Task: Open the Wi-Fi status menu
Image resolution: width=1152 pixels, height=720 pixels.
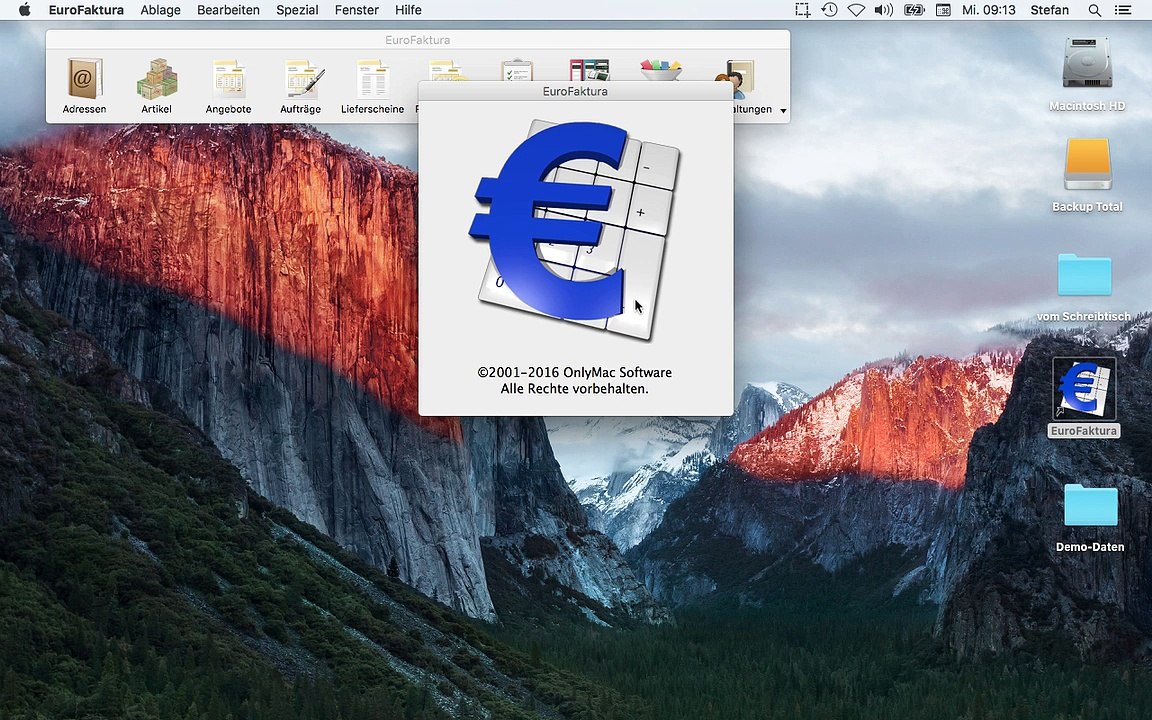Action: click(856, 10)
